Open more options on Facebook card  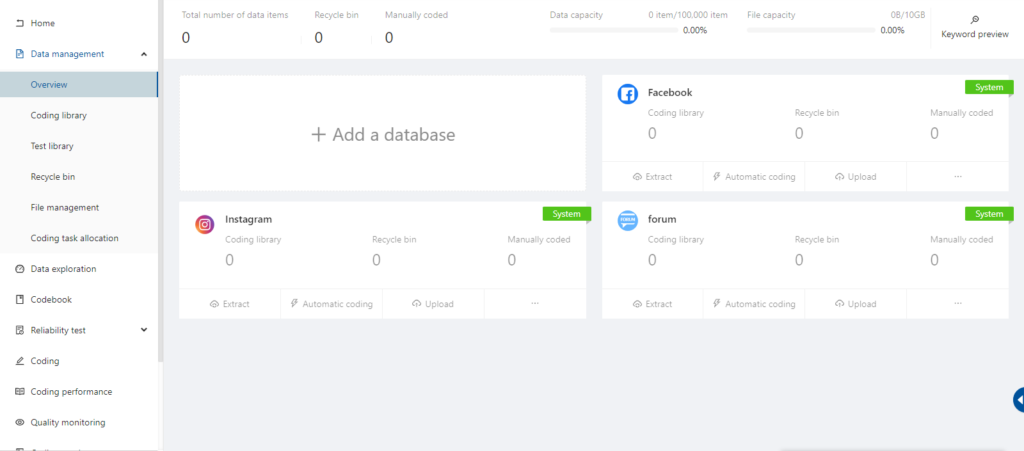pyautogui.click(x=957, y=176)
